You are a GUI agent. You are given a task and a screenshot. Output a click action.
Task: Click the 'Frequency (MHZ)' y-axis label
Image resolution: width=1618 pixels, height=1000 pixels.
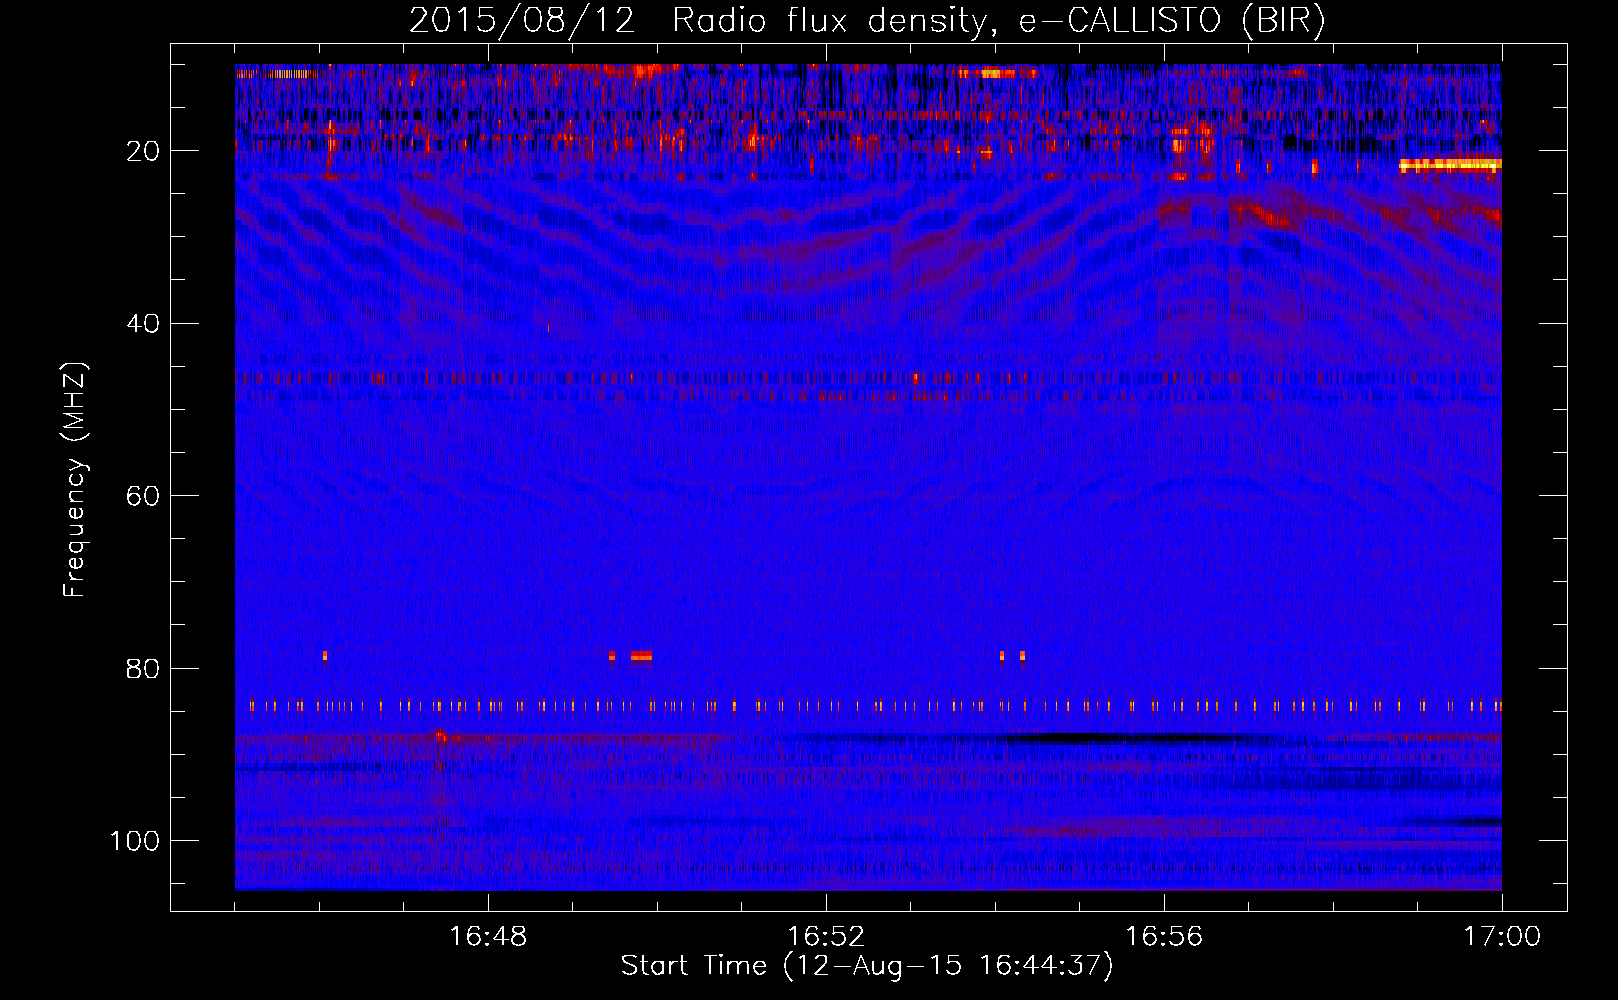[75, 480]
